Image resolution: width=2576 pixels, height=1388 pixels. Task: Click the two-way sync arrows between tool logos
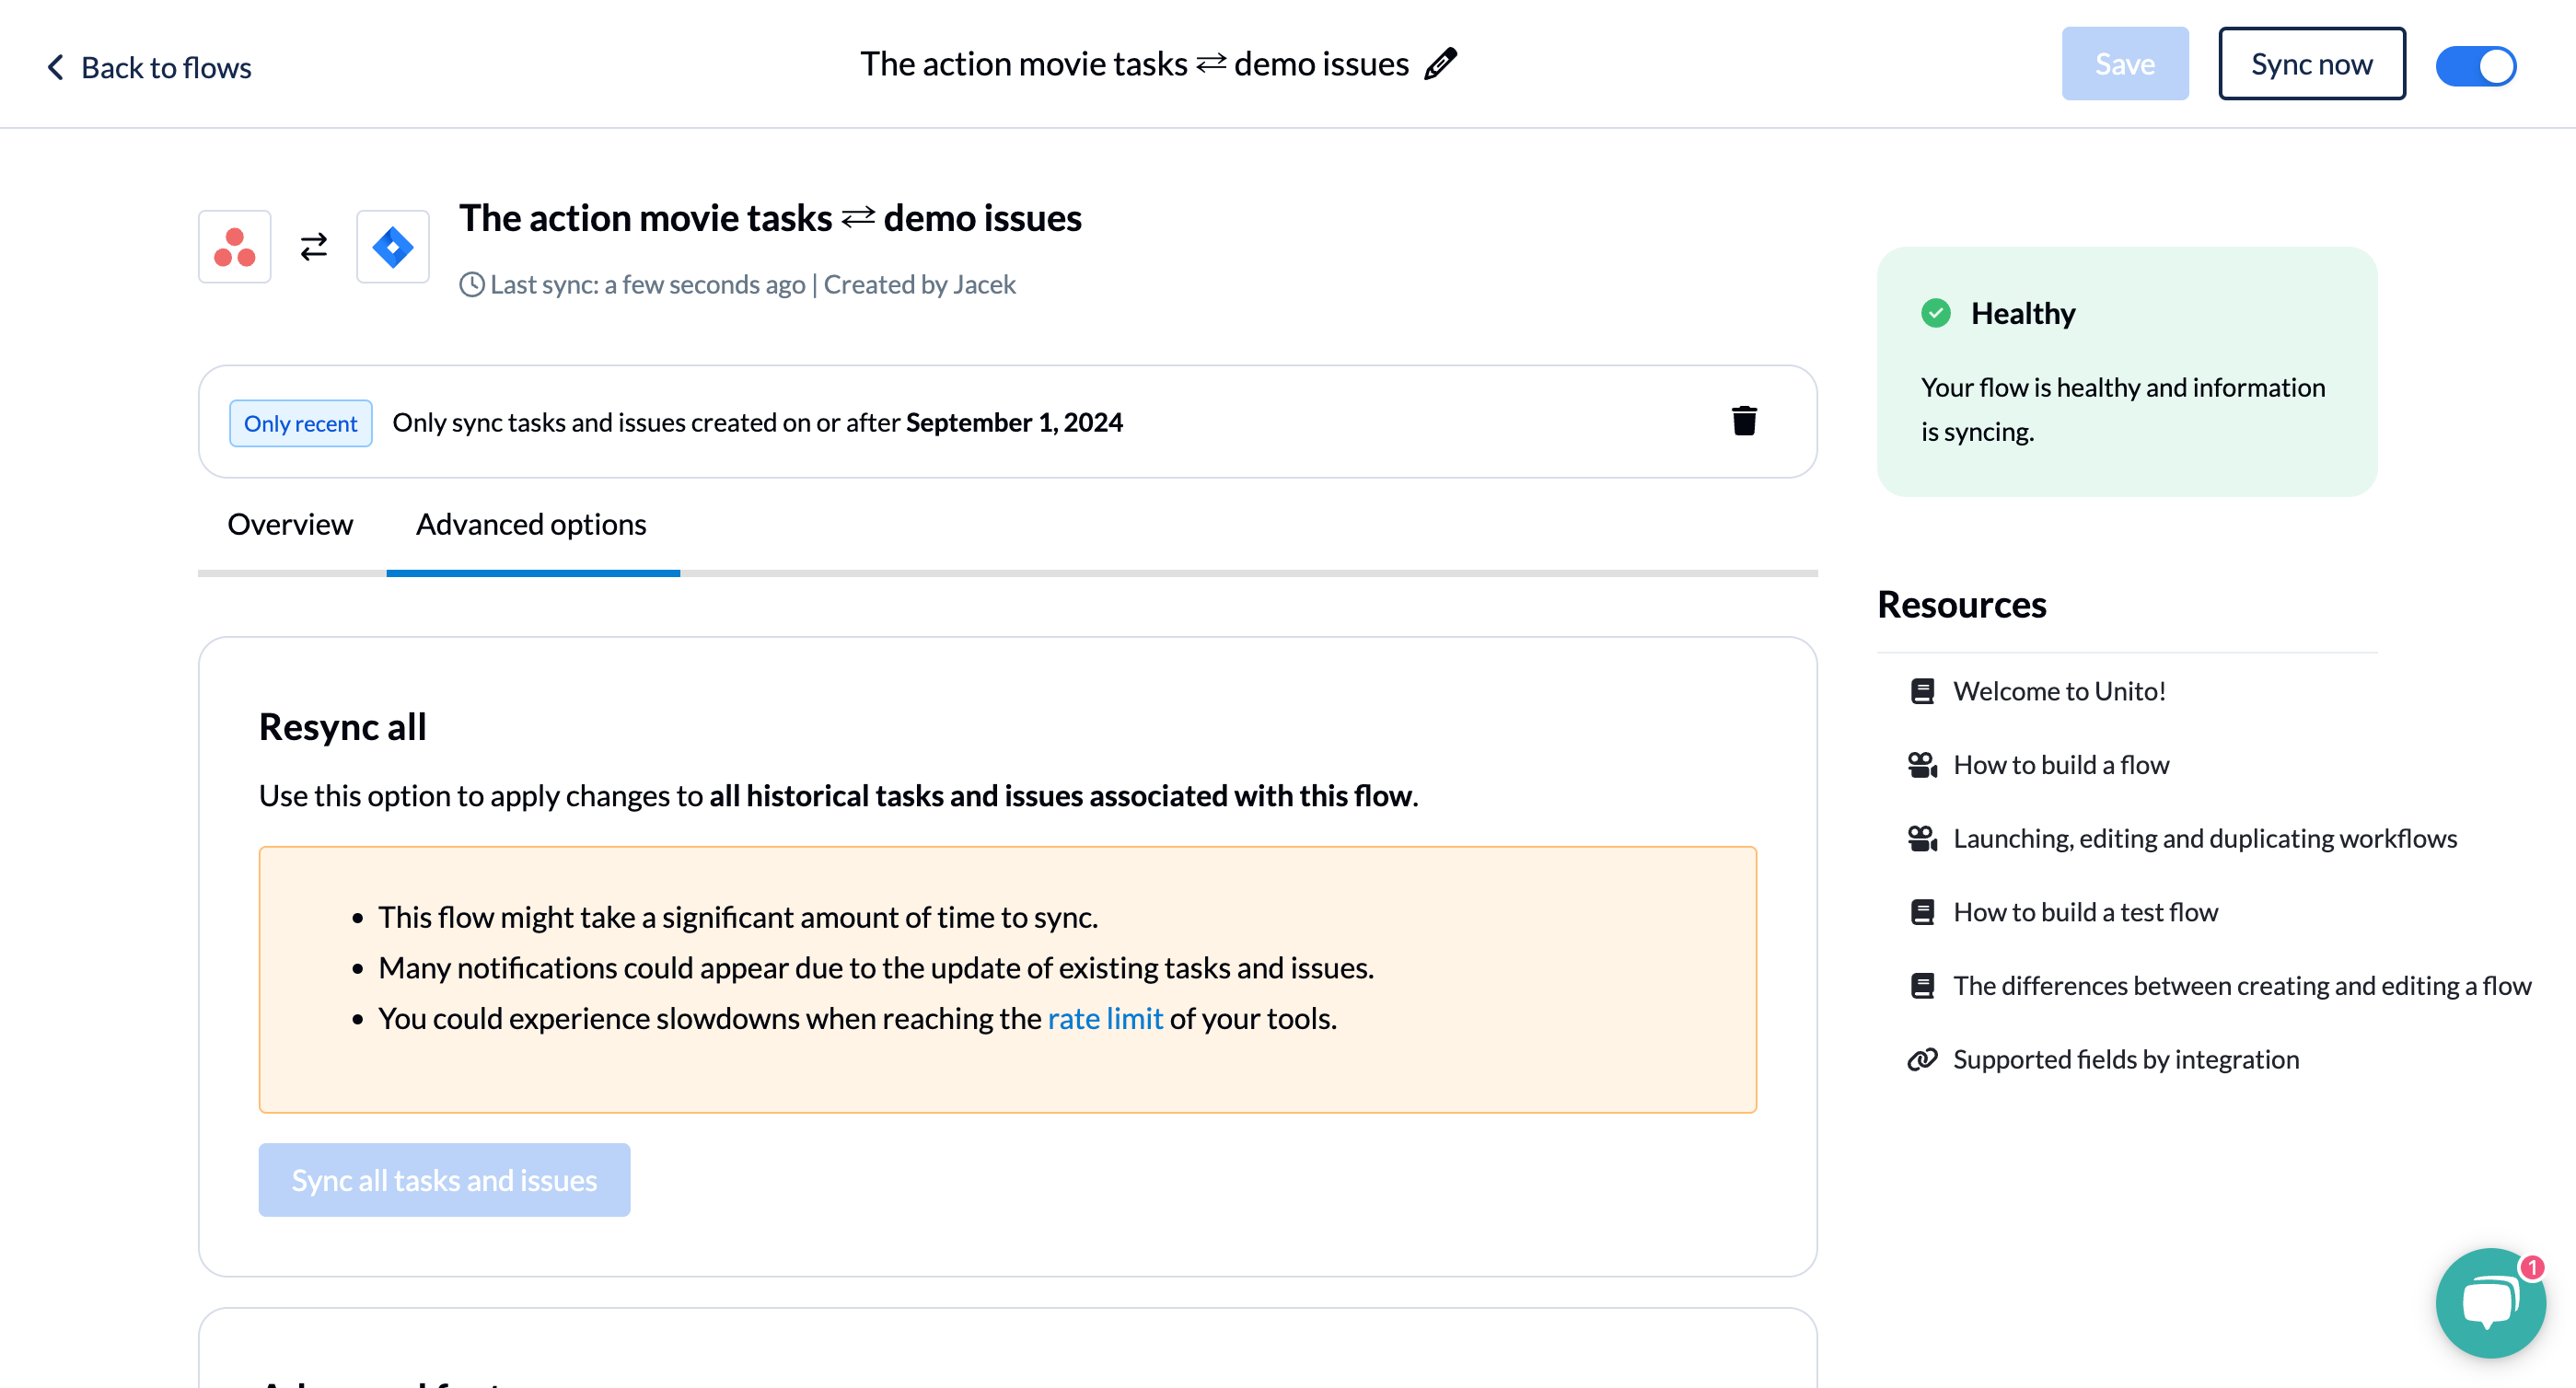(x=314, y=247)
